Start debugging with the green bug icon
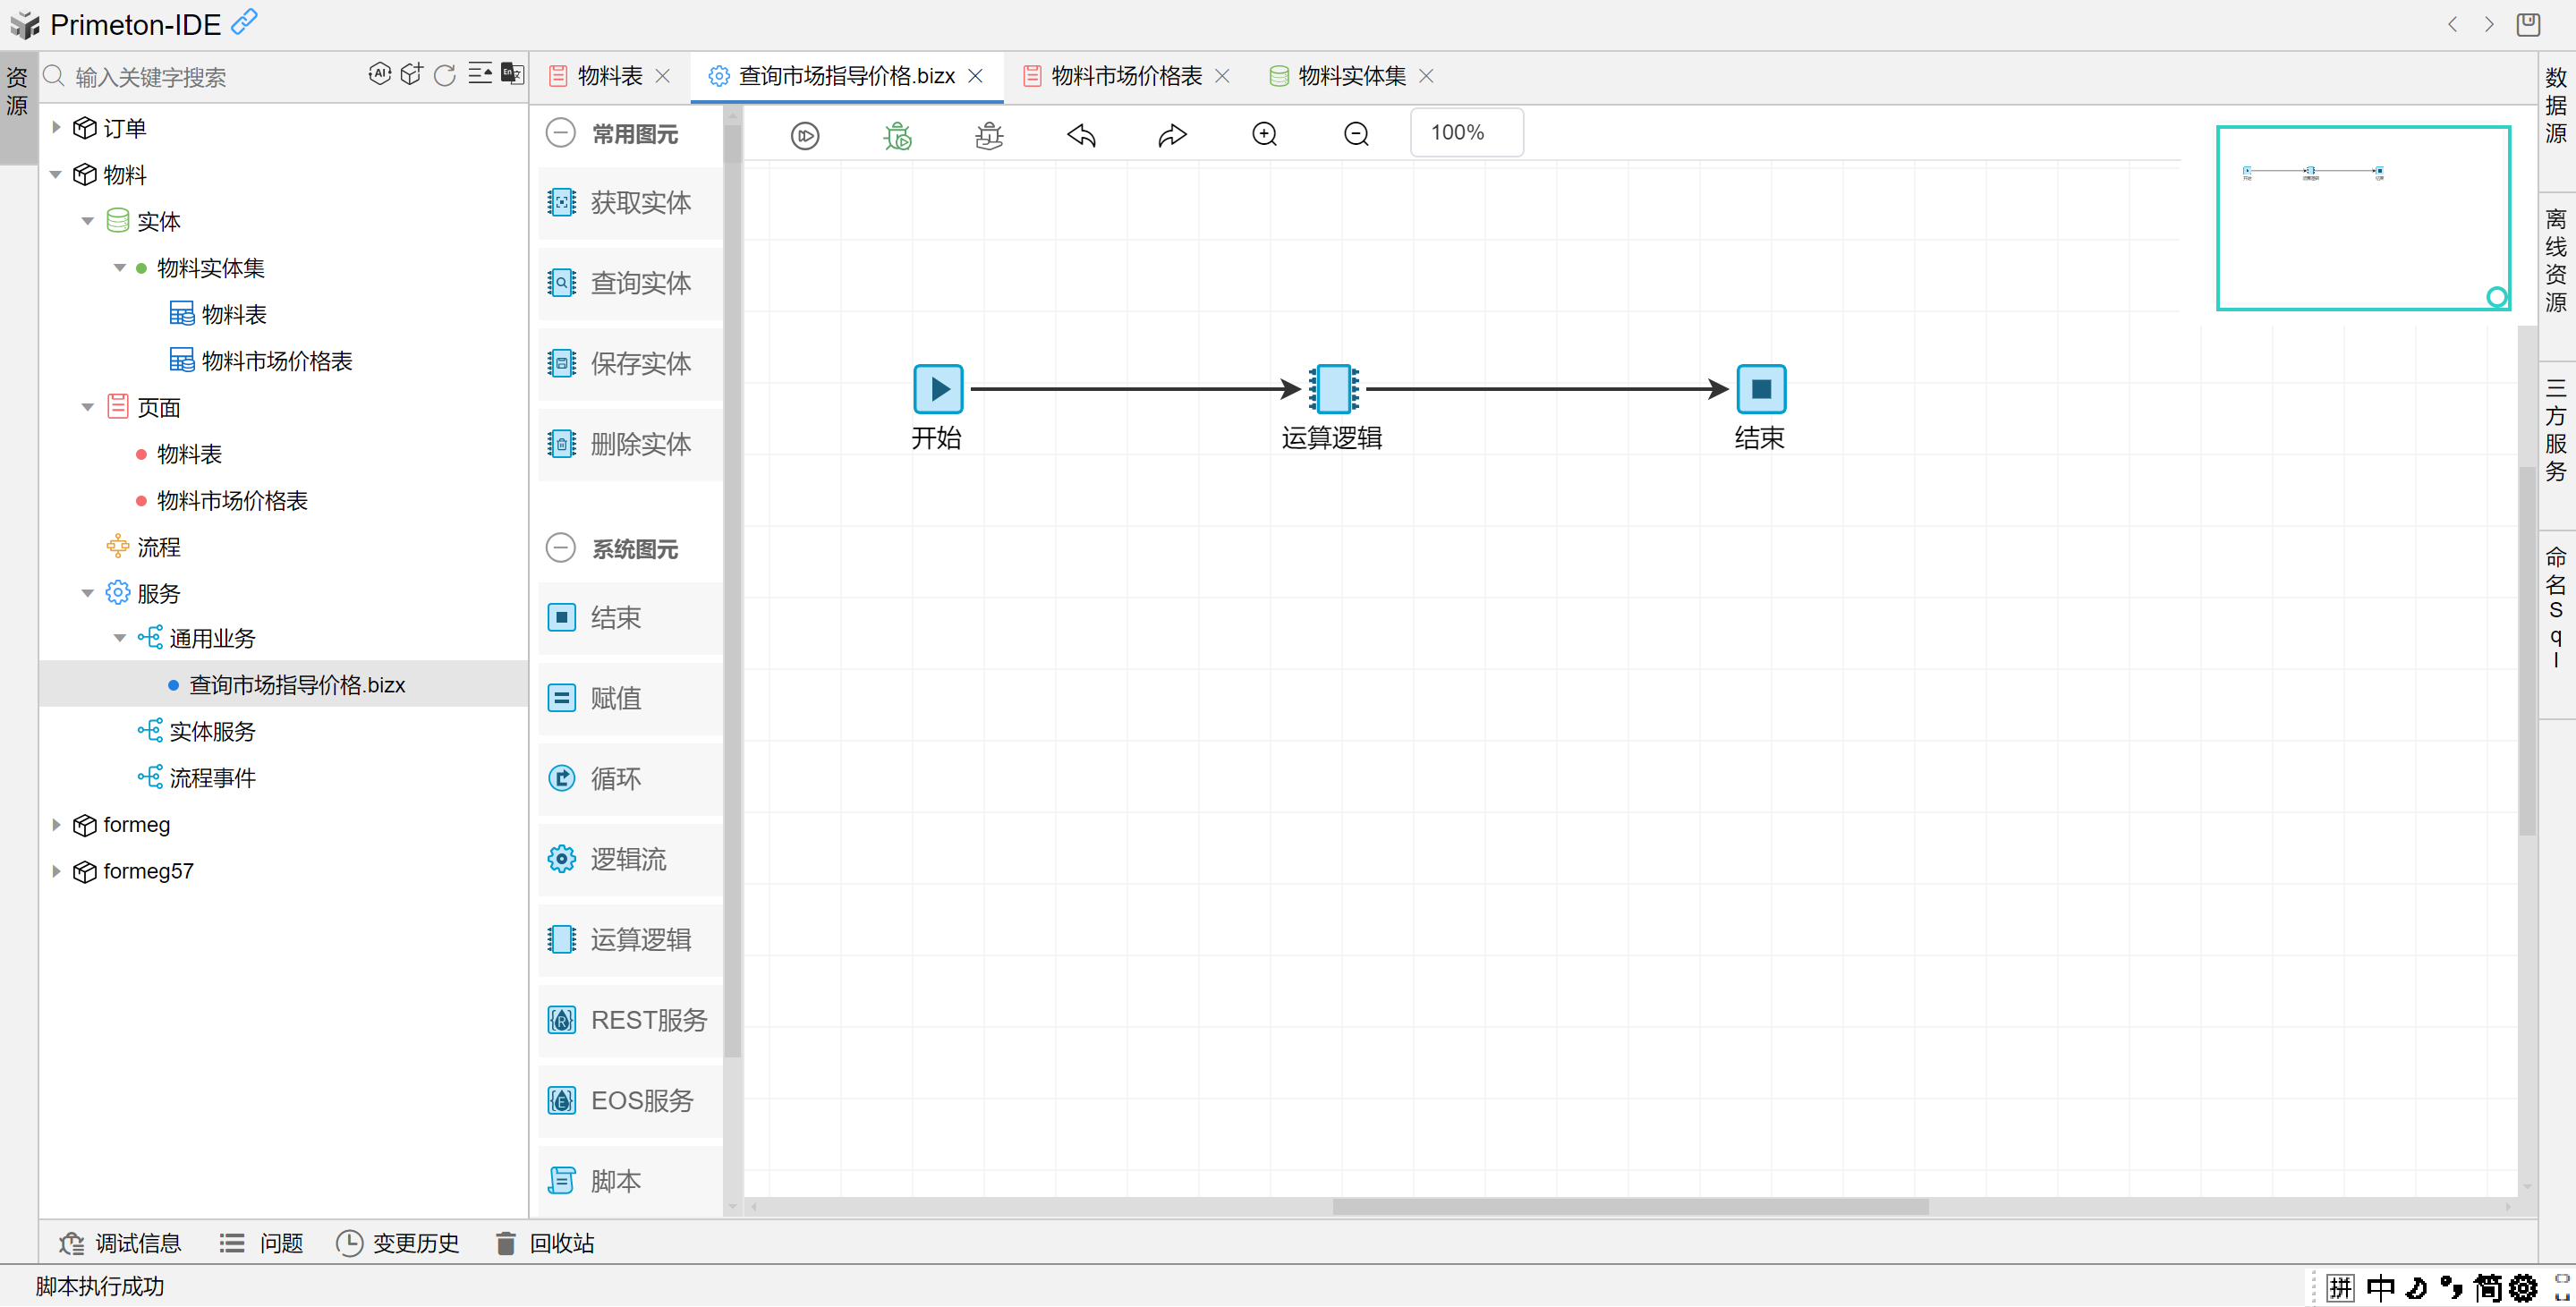This screenshot has height=1307, width=2576. (x=897, y=135)
